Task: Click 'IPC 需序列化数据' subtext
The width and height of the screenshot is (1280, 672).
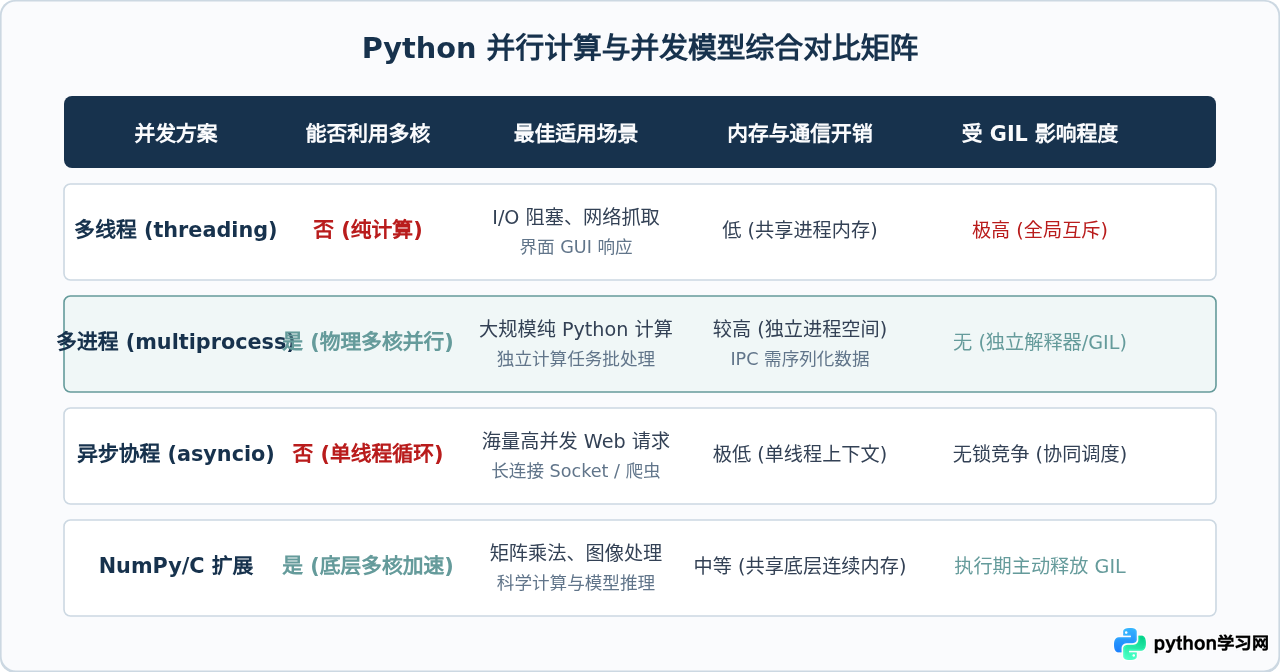Action: (x=800, y=359)
